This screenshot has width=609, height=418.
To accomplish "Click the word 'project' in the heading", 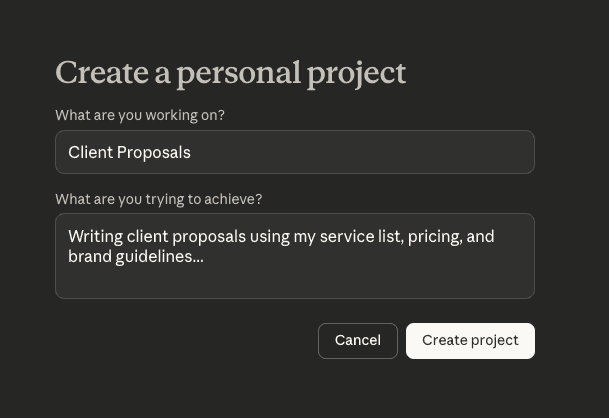I will pyautogui.click(x=358, y=73).
